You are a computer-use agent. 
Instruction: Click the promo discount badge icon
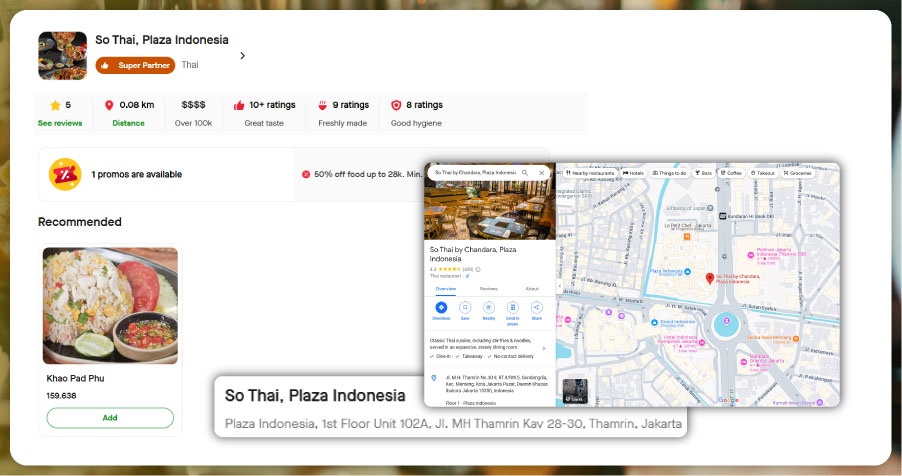click(64, 174)
